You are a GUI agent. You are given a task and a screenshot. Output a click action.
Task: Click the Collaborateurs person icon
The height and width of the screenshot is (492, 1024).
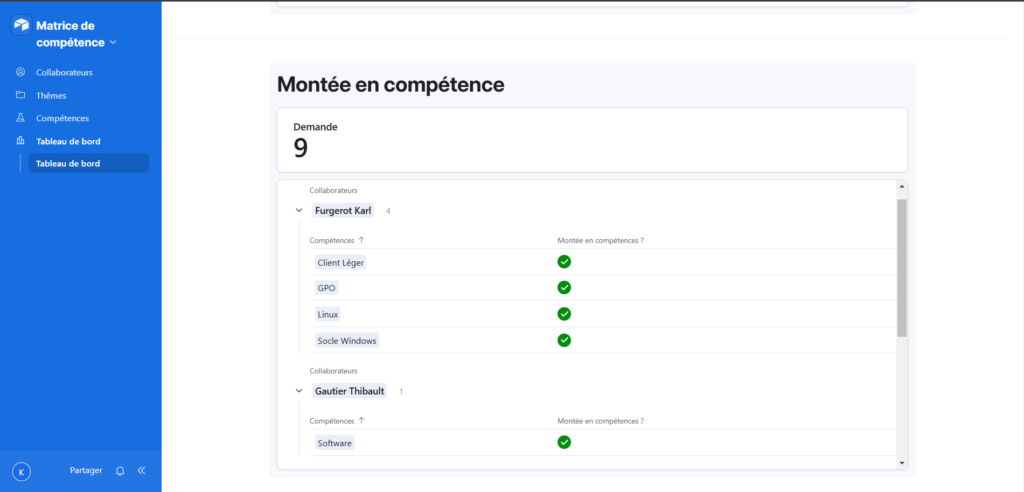pyautogui.click(x=20, y=72)
